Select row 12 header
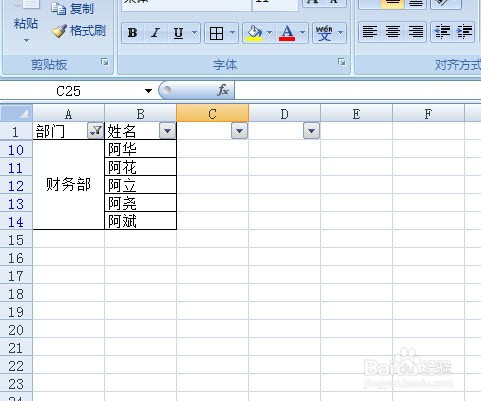 point(16,186)
